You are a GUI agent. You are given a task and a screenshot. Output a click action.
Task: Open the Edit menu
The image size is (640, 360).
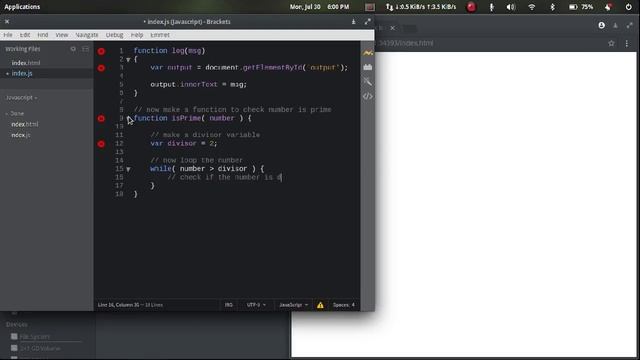(24, 35)
